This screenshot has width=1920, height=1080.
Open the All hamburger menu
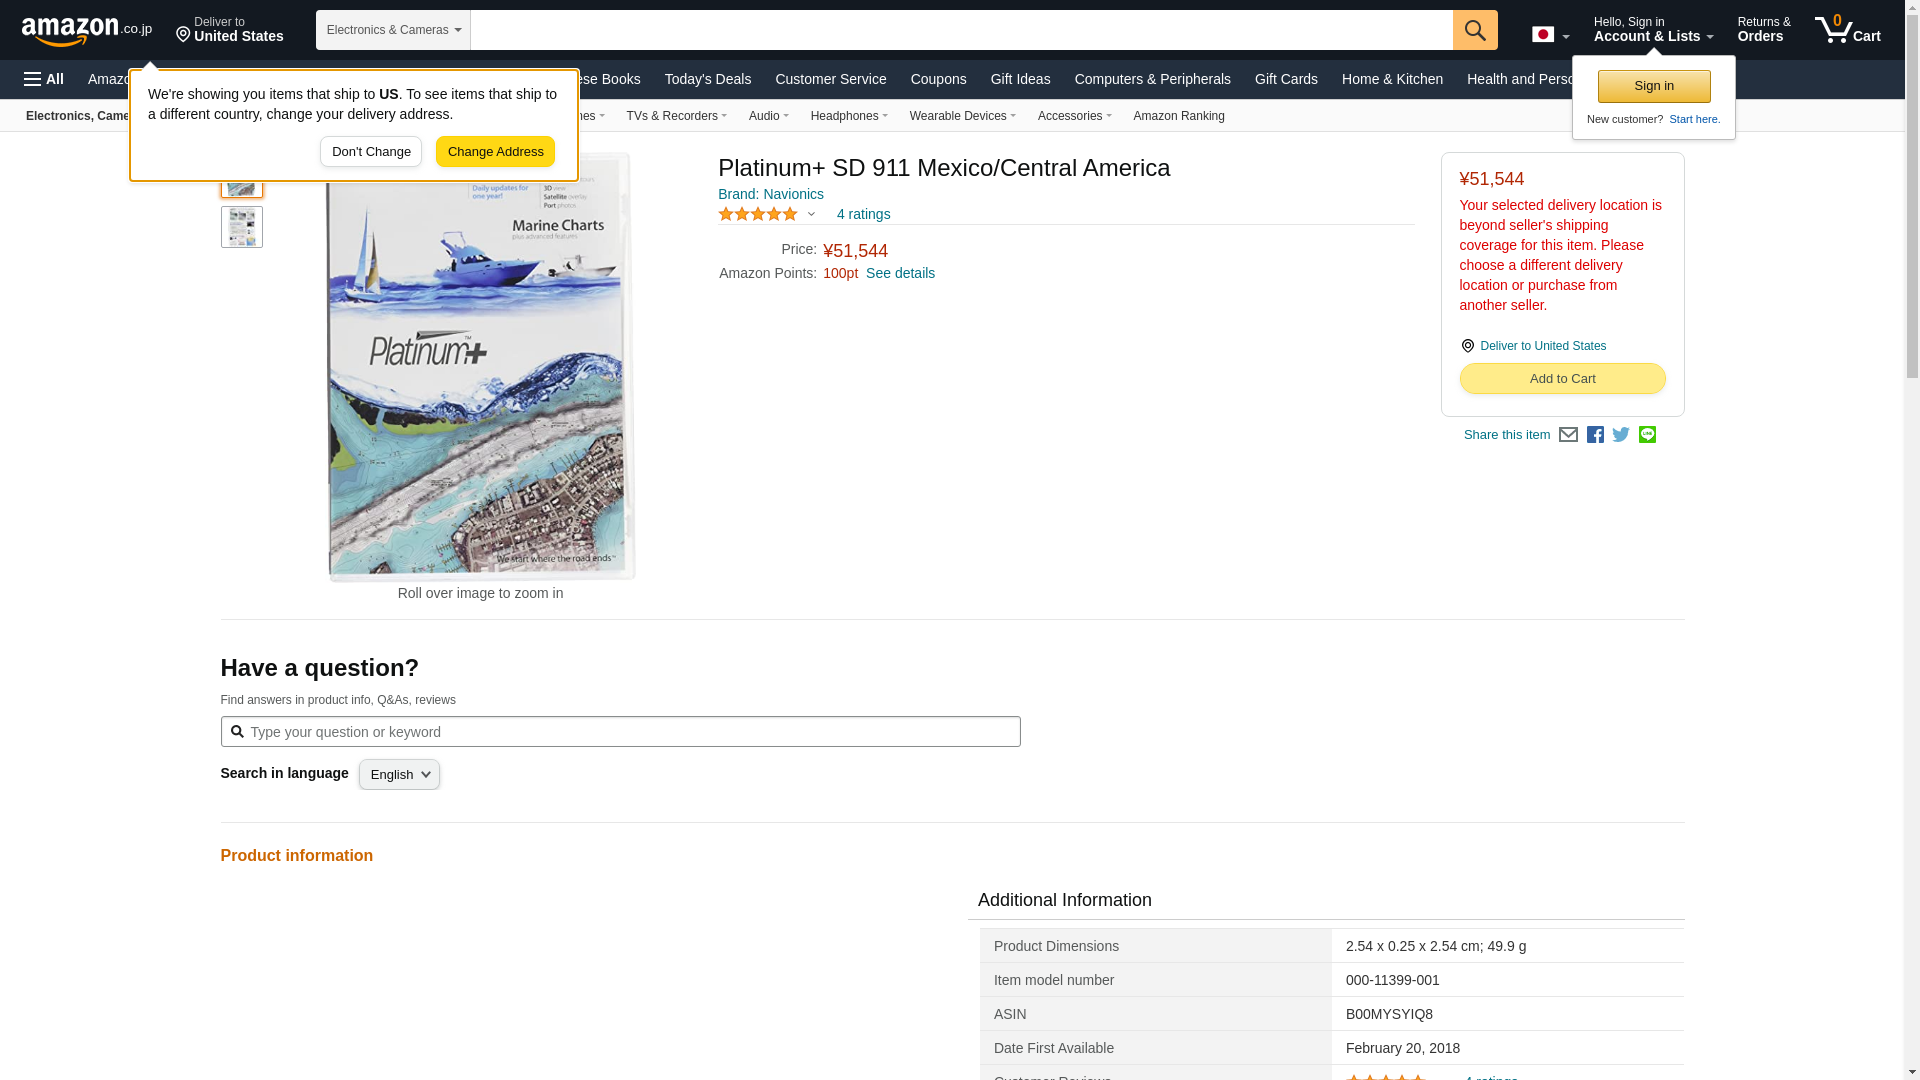point(44,79)
